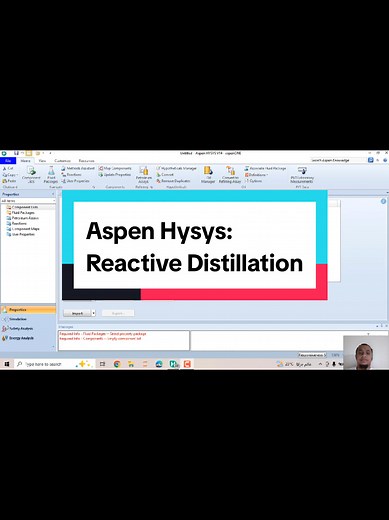The image size is (389, 520).
Task: Open the arrow next to Import button
Action: pyautogui.click(x=94, y=313)
